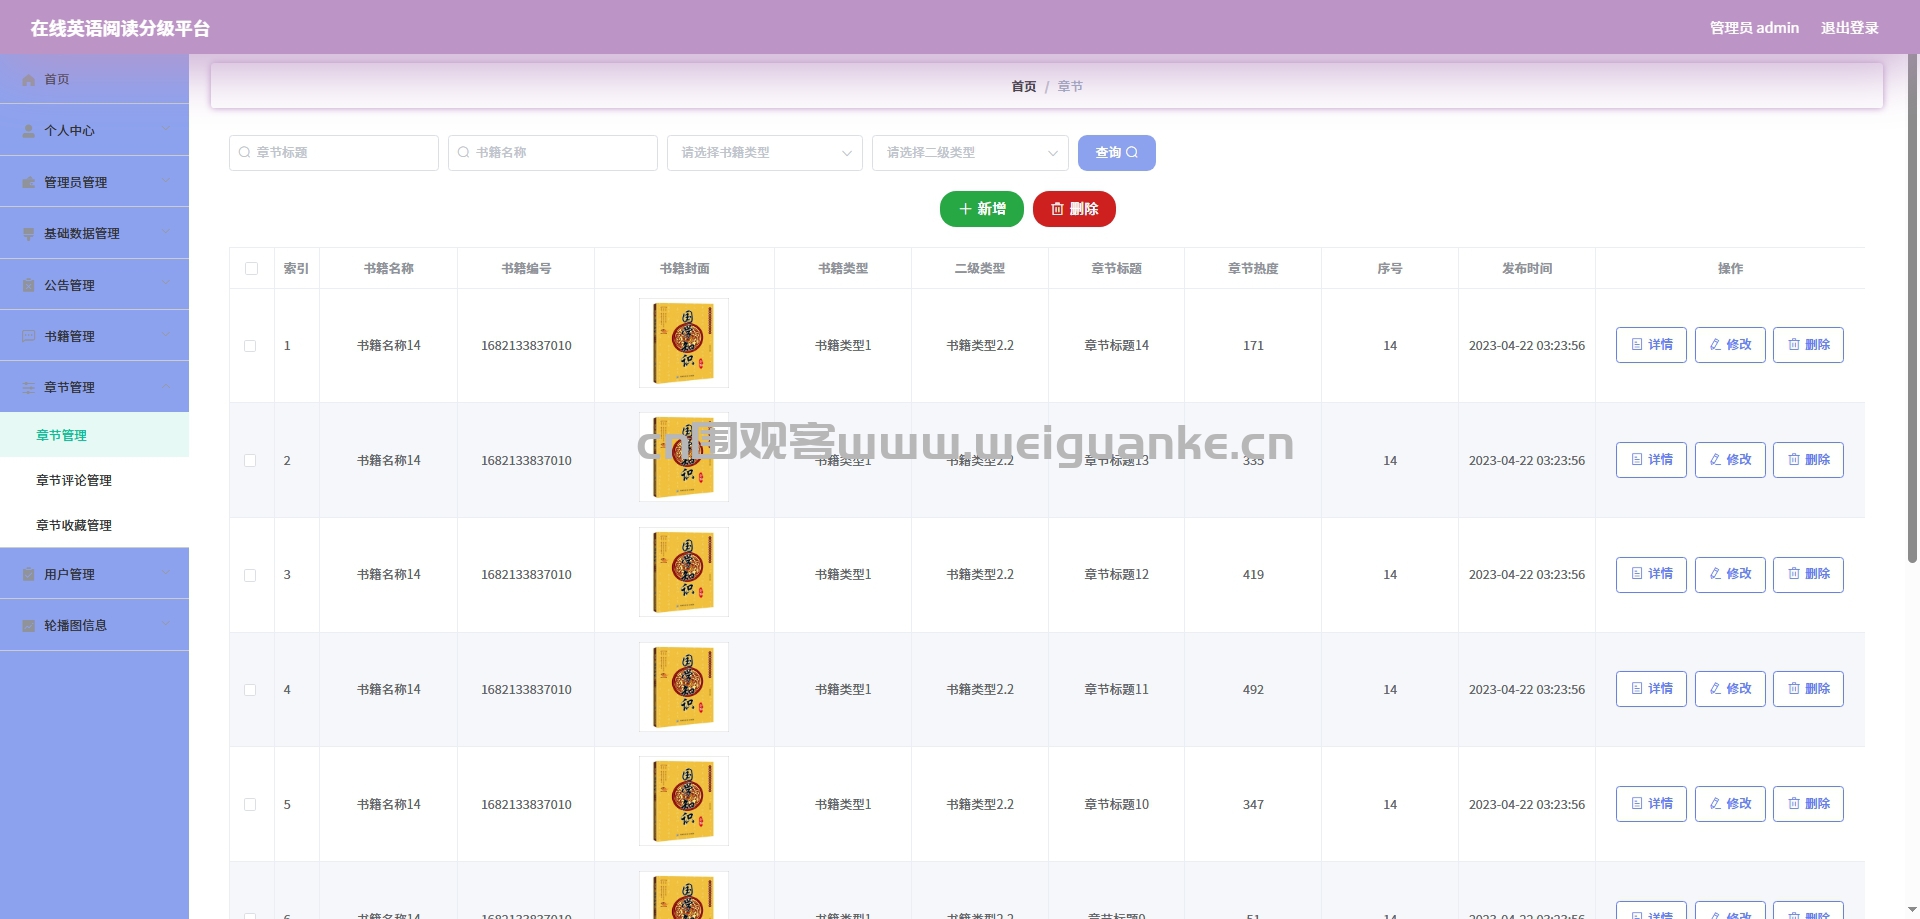The width and height of the screenshot is (1920, 919).
Task: Click the trash icon of 删除 in row 5
Action: pyautogui.click(x=1794, y=804)
